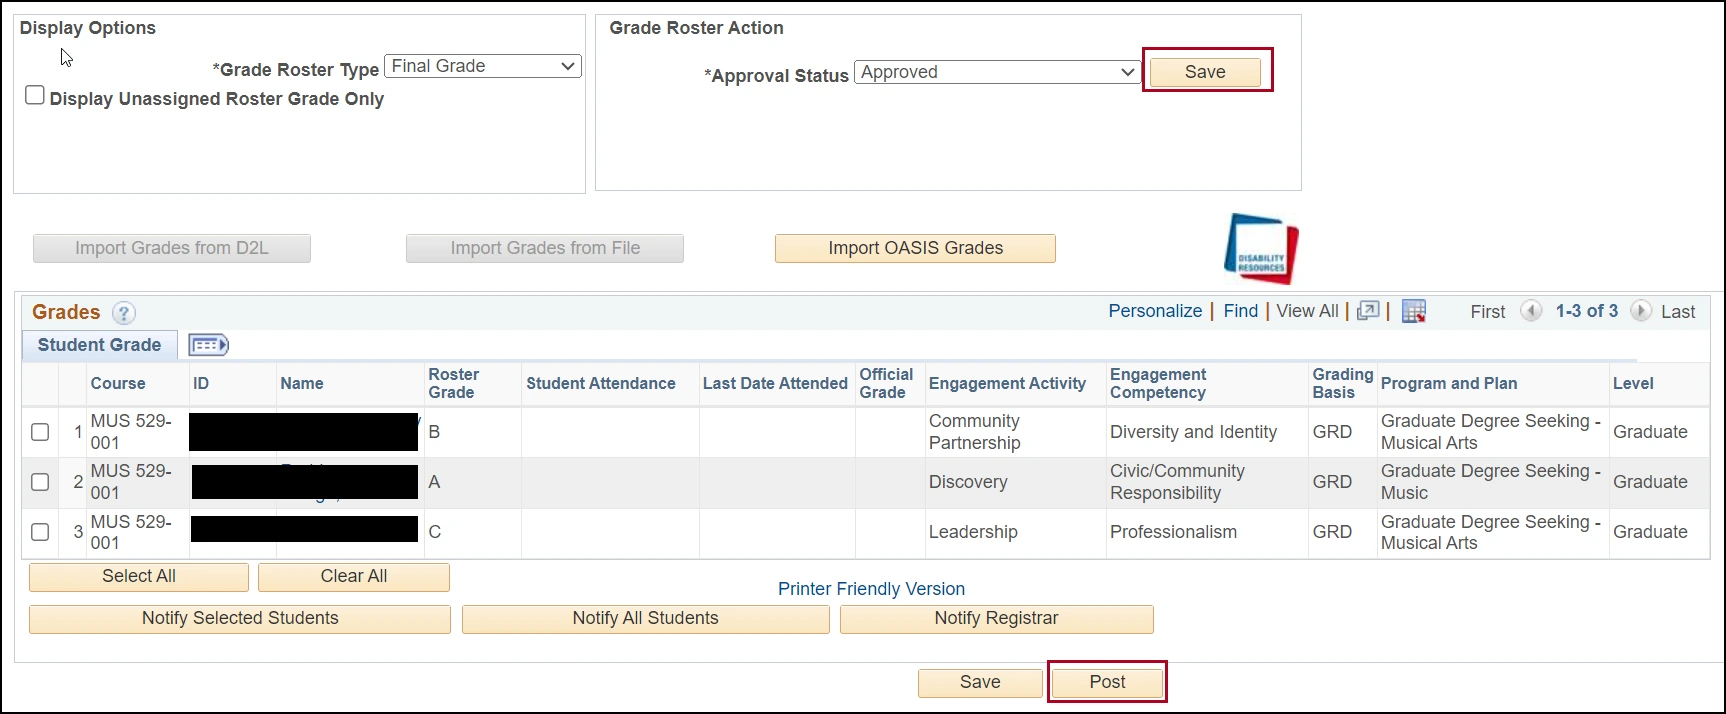Click the Select All button
Viewport: 1726px width, 714px height.
(139, 577)
